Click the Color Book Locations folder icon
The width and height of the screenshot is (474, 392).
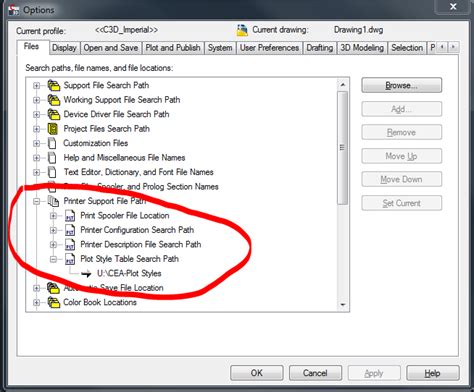click(x=53, y=303)
